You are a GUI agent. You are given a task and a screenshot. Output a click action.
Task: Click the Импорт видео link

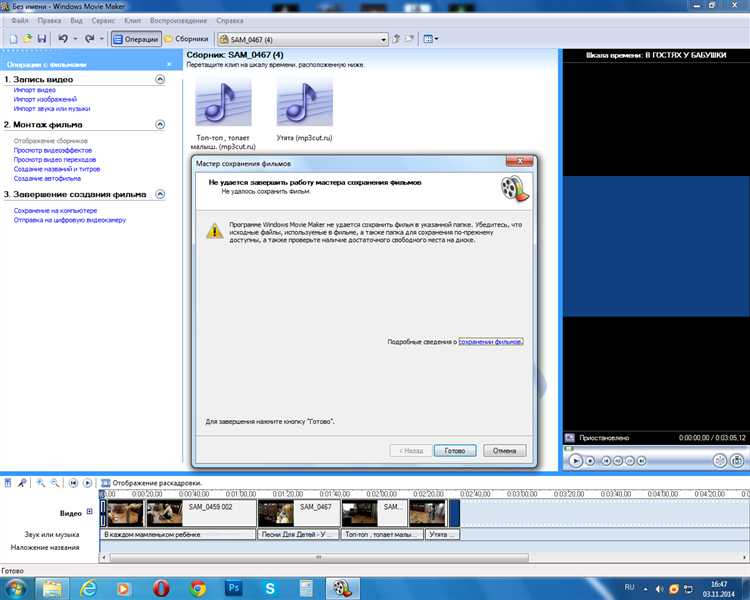tap(34, 90)
